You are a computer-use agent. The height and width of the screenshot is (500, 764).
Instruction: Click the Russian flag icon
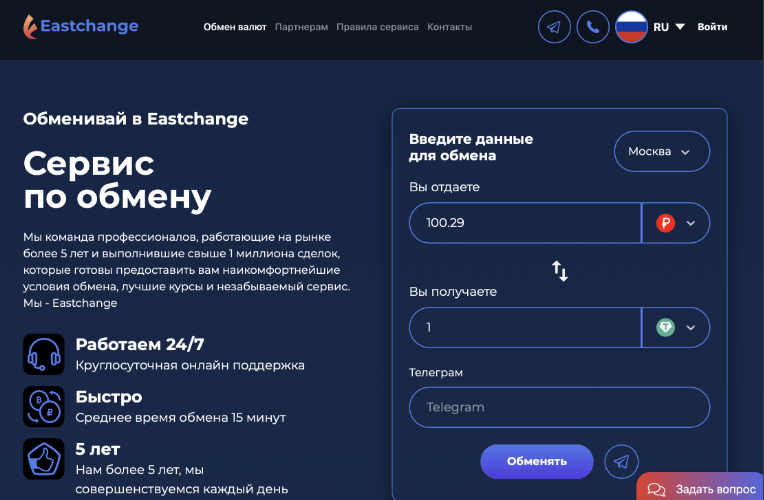pyautogui.click(x=631, y=27)
